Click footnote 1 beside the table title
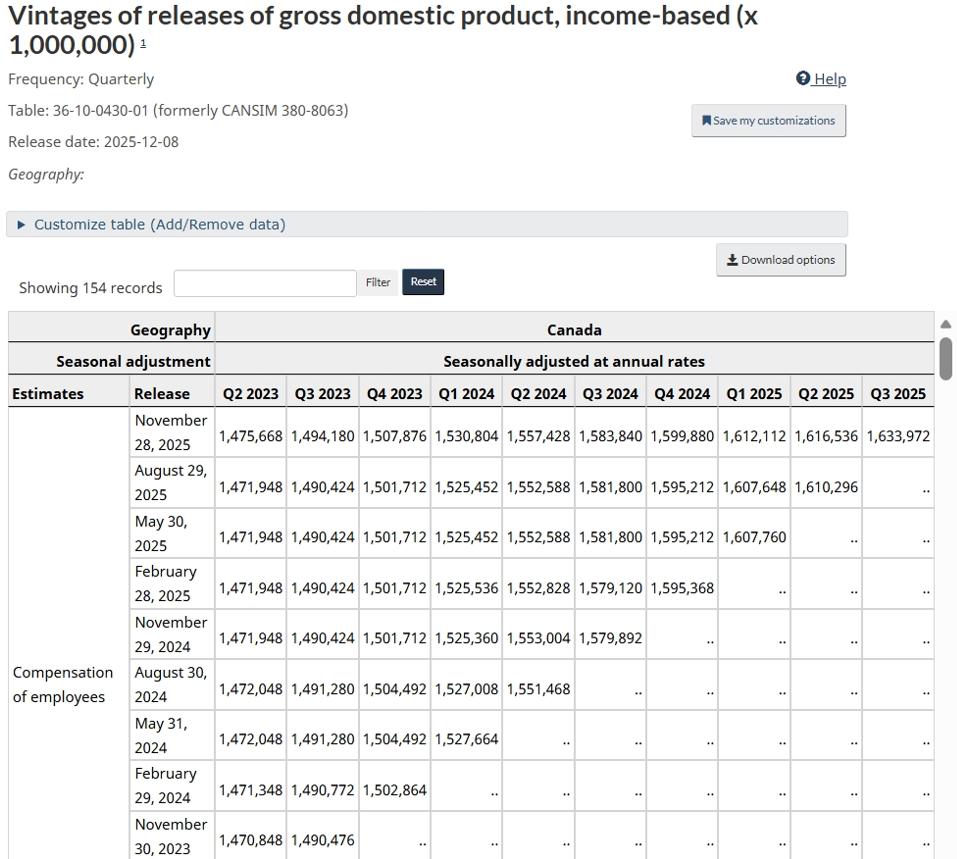Screen dimensions: 957x859 (142, 44)
